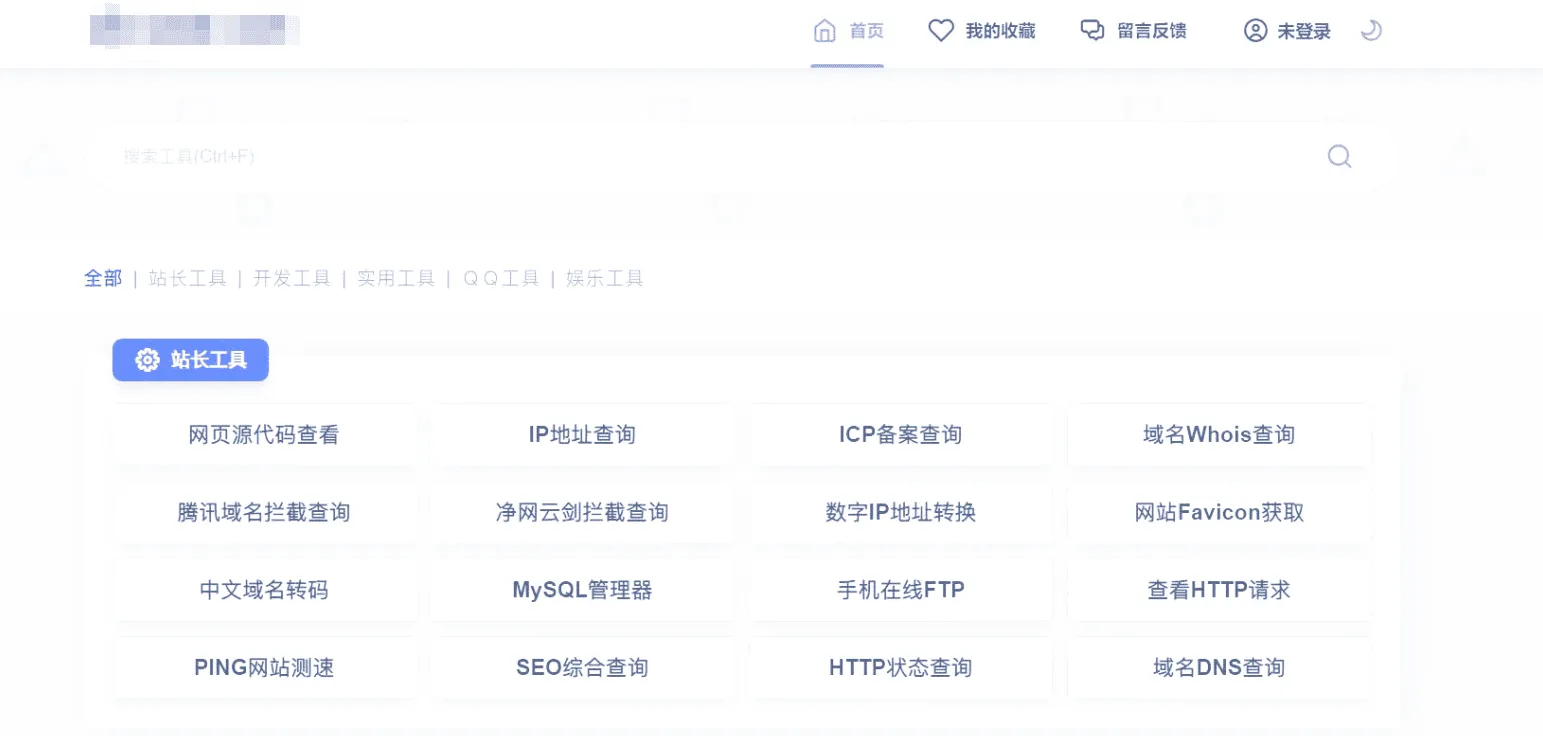Open 网站Favicon获取 tool

pos(1218,513)
